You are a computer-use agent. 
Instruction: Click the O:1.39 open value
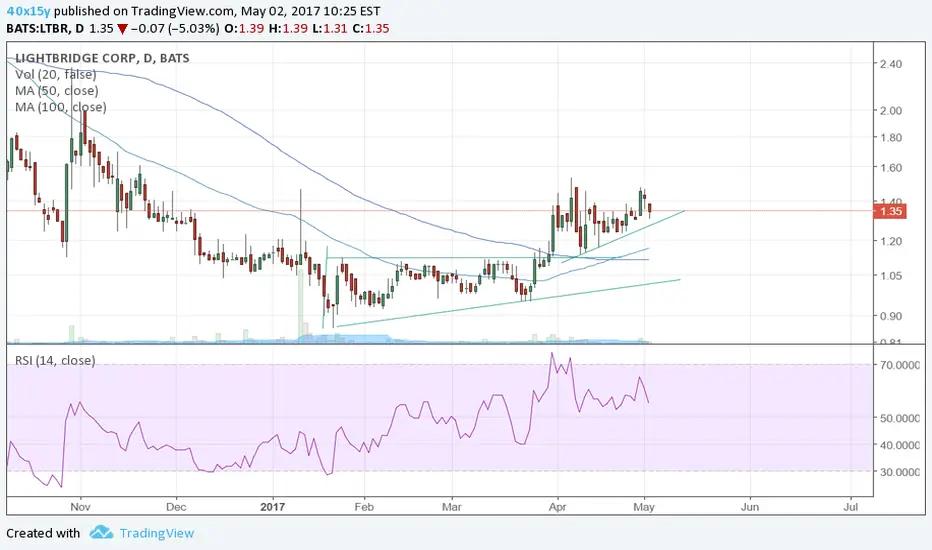[x=244, y=28]
